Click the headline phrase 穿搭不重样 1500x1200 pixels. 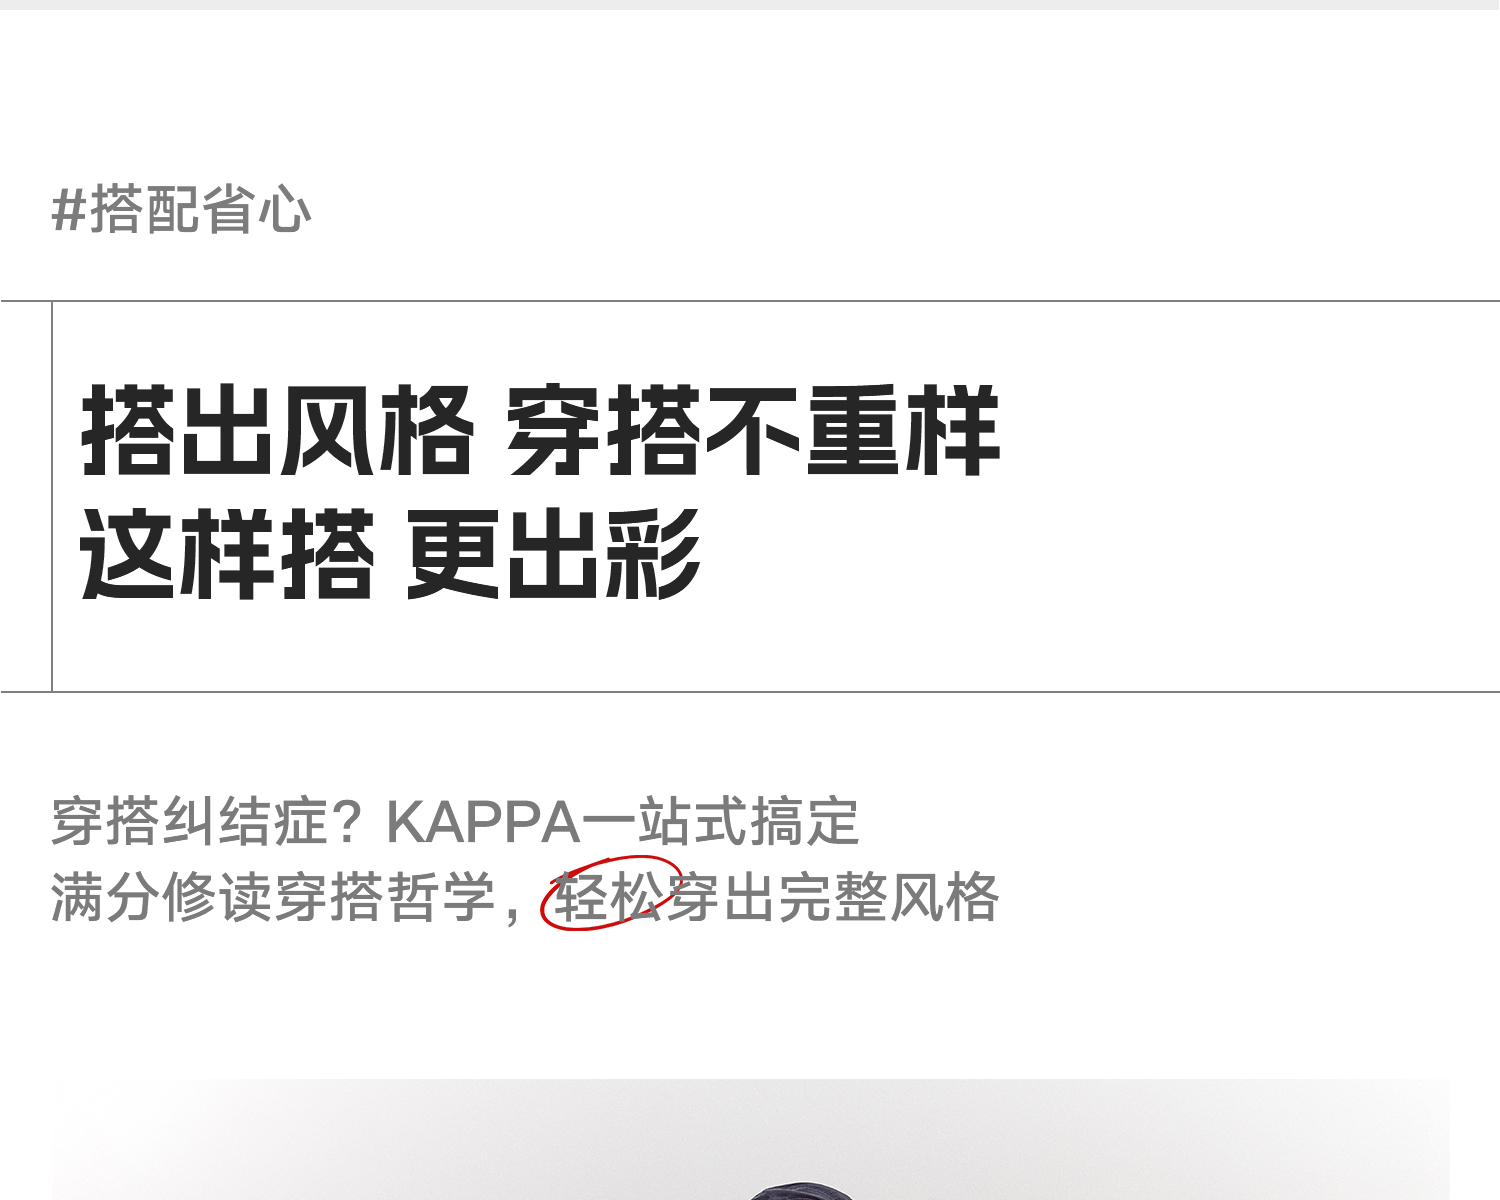click(753, 431)
